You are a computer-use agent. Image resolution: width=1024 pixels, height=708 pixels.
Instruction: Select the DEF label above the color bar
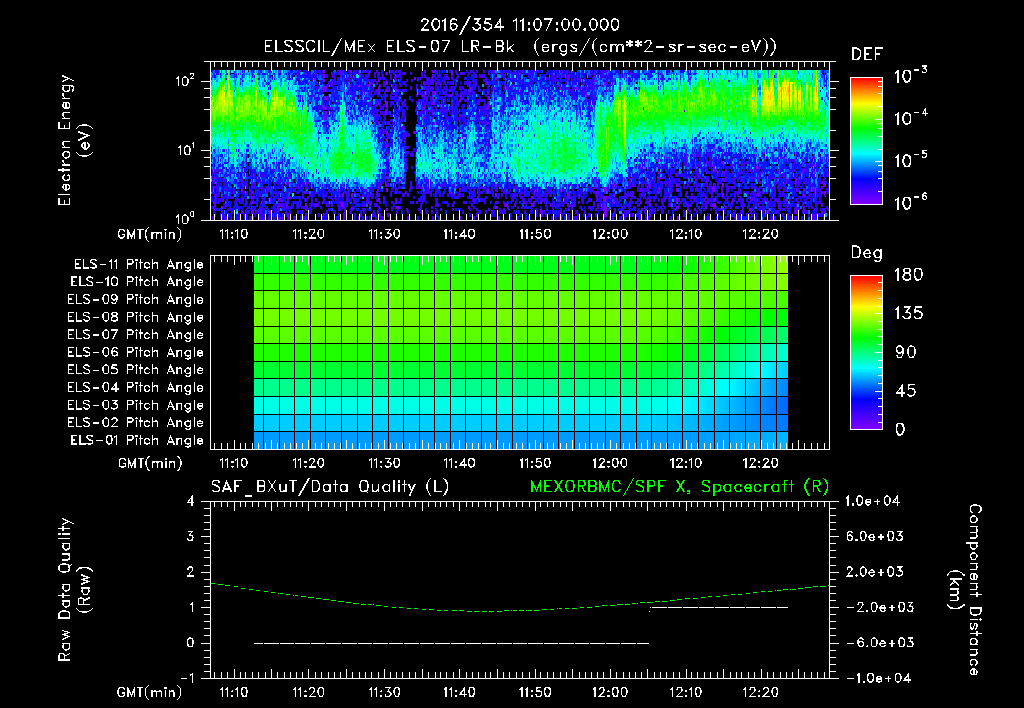[x=867, y=54]
